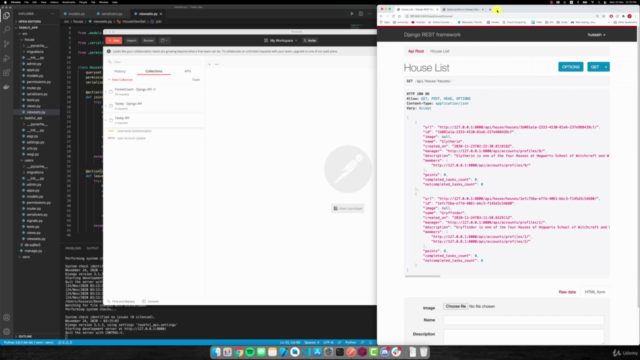Click the Postman Runner button
Viewport: 640px width, 360px height.
tap(149, 40)
